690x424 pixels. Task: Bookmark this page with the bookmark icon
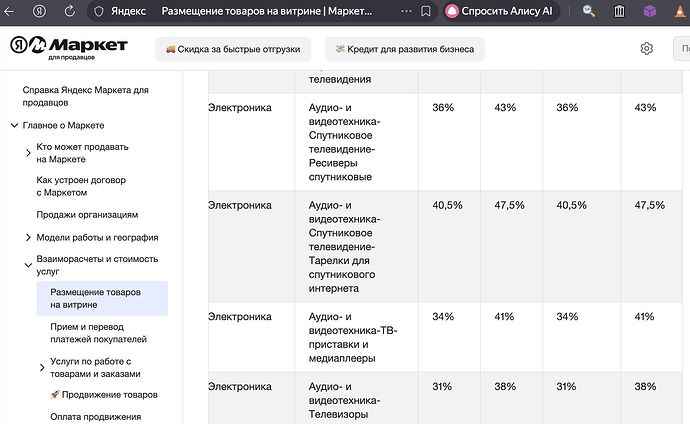click(x=426, y=11)
